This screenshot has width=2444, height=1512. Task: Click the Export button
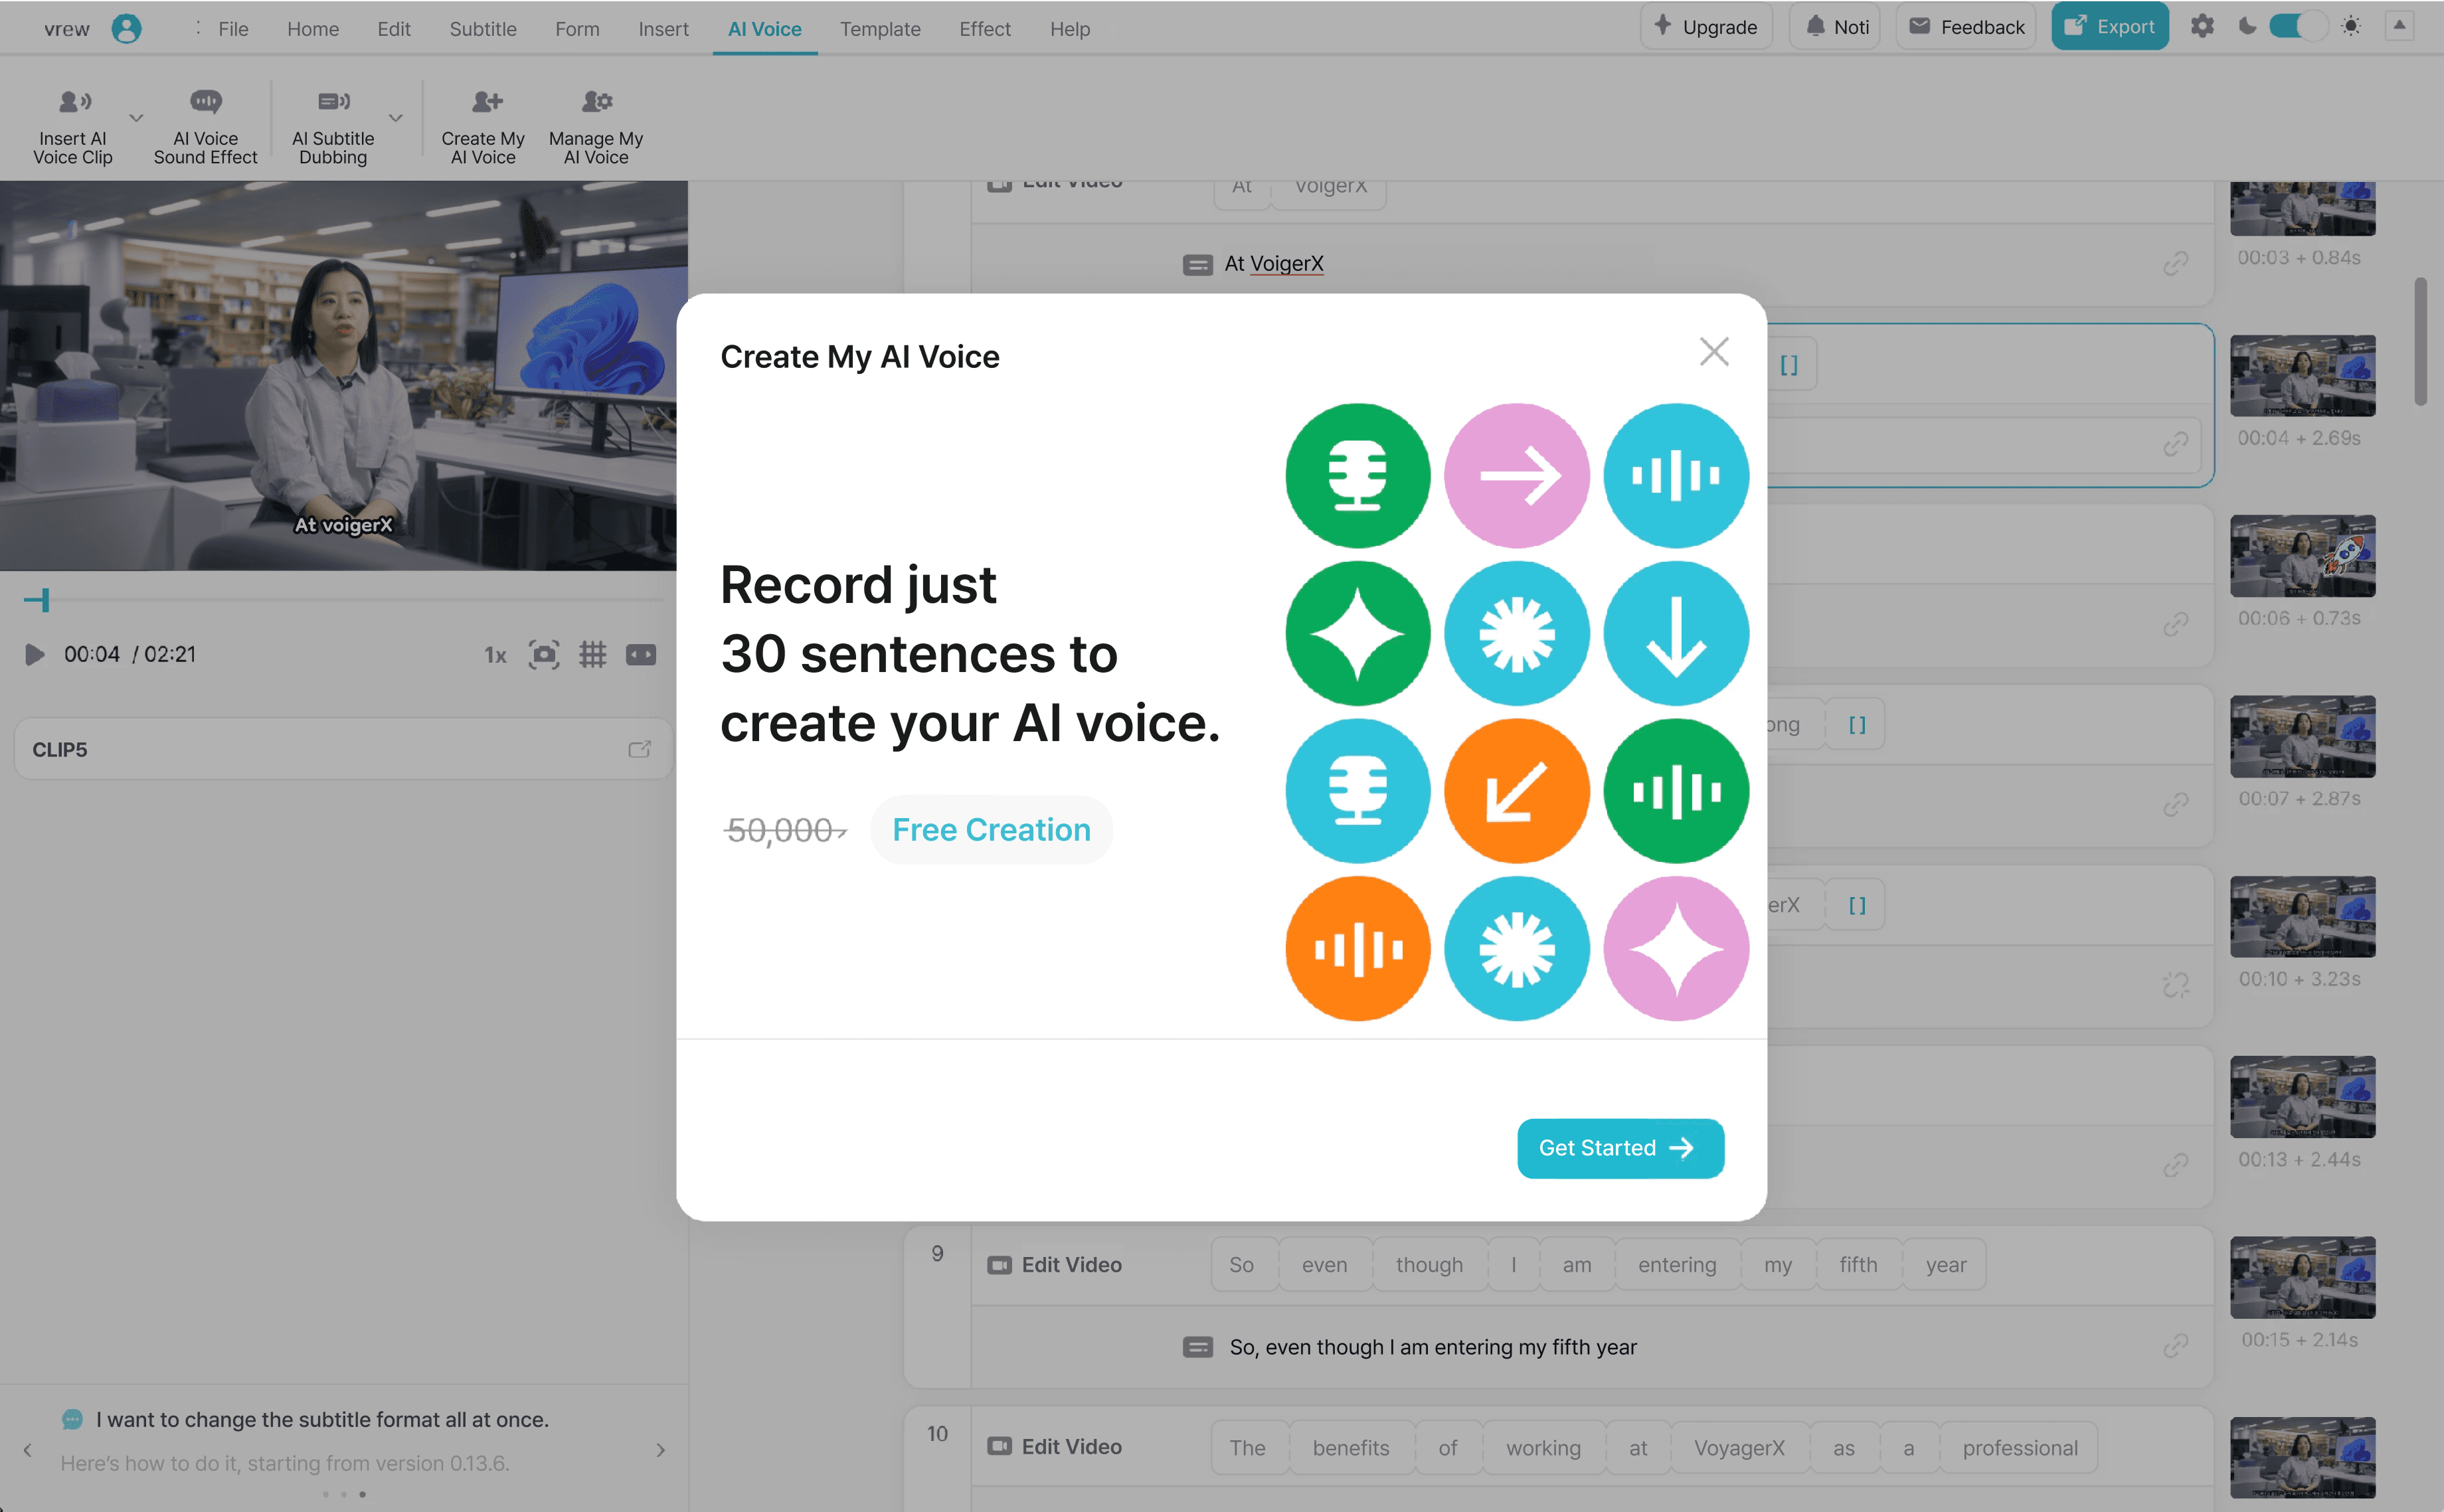click(2109, 27)
